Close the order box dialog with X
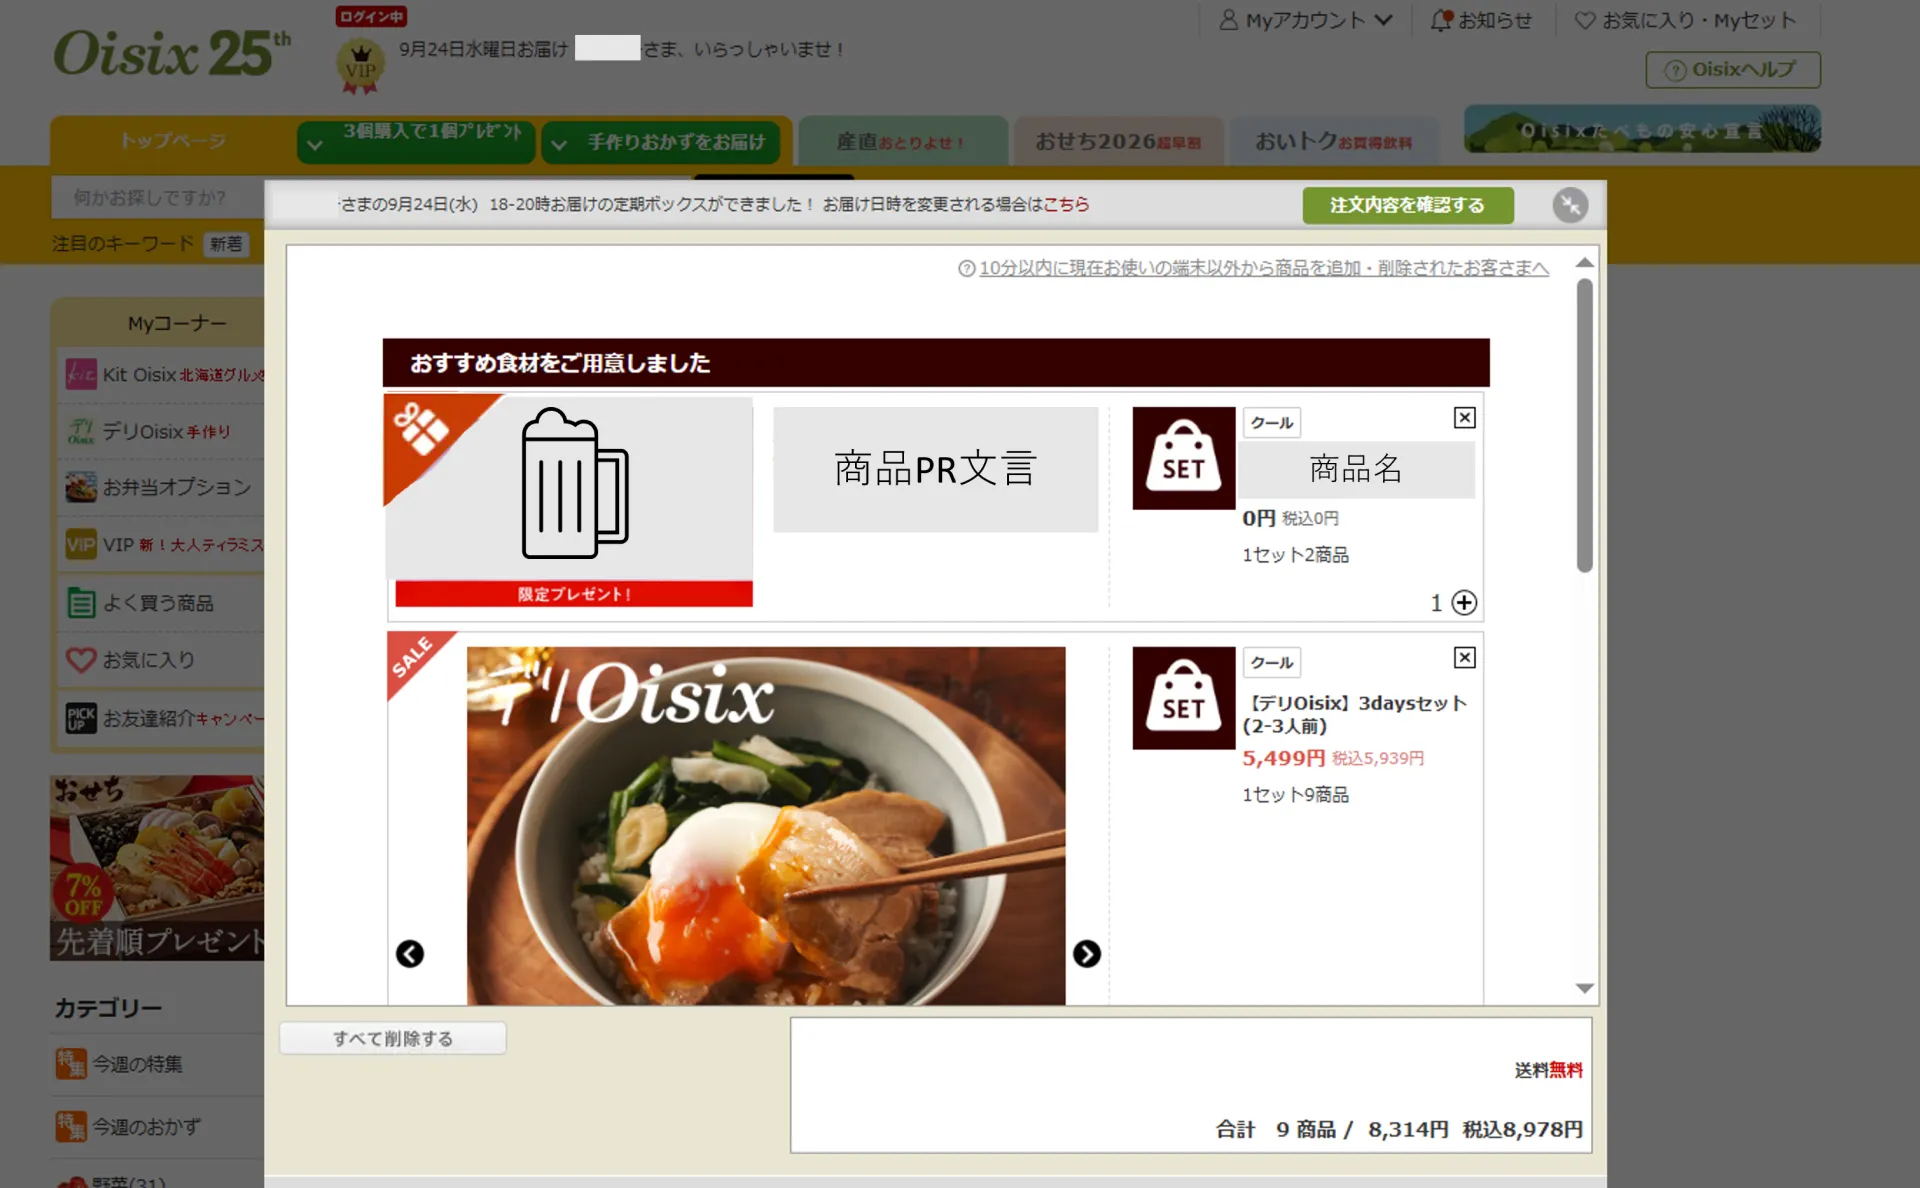Viewport: 1920px width, 1188px height. [1570, 205]
